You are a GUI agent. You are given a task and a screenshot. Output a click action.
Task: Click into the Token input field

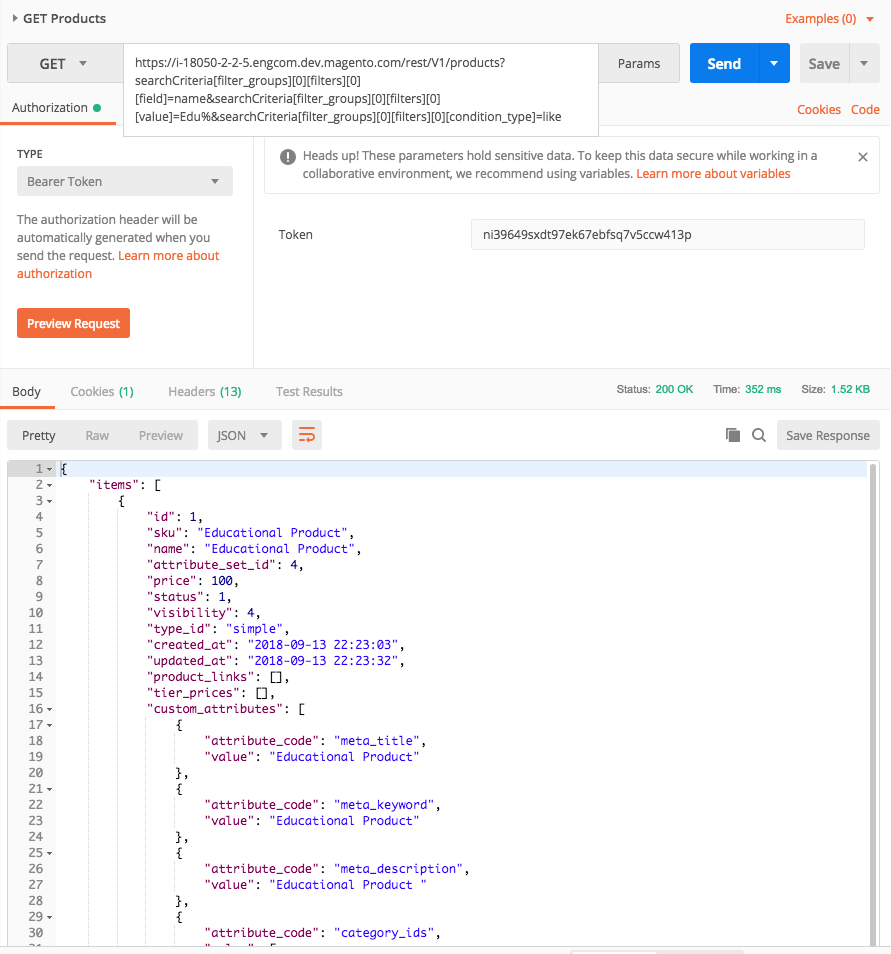pyautogui.click(x=665, y=234)
